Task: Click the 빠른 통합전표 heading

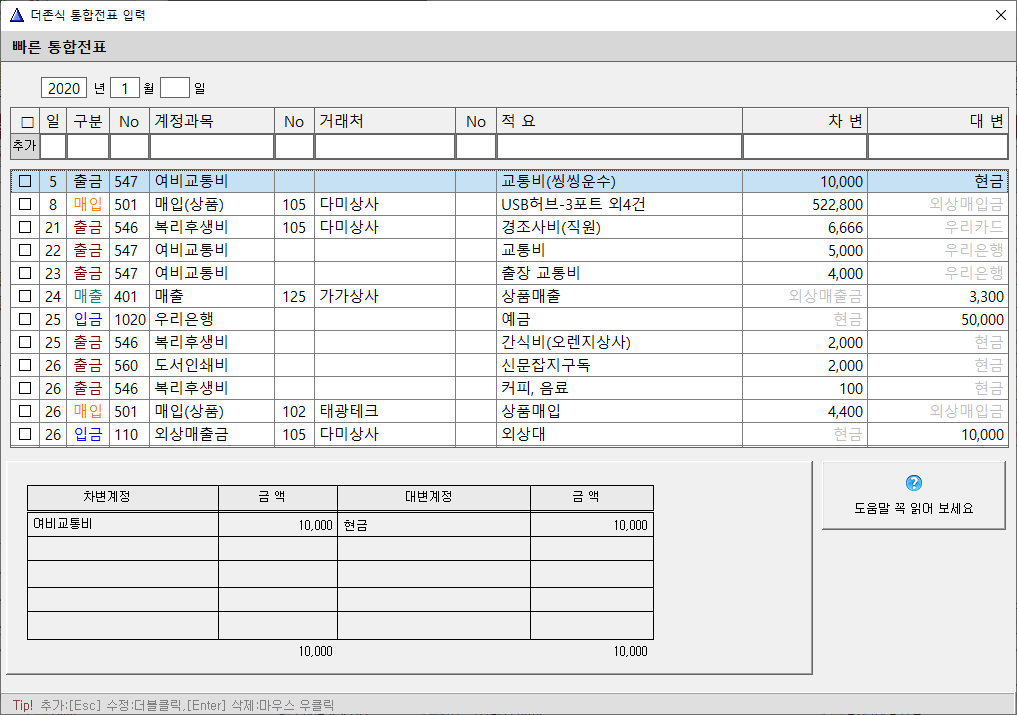Action: (59, 47)
